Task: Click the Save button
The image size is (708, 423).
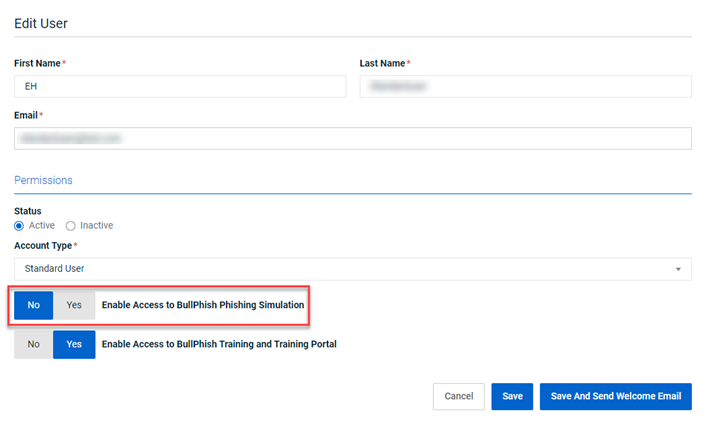Action: point(512,396)
